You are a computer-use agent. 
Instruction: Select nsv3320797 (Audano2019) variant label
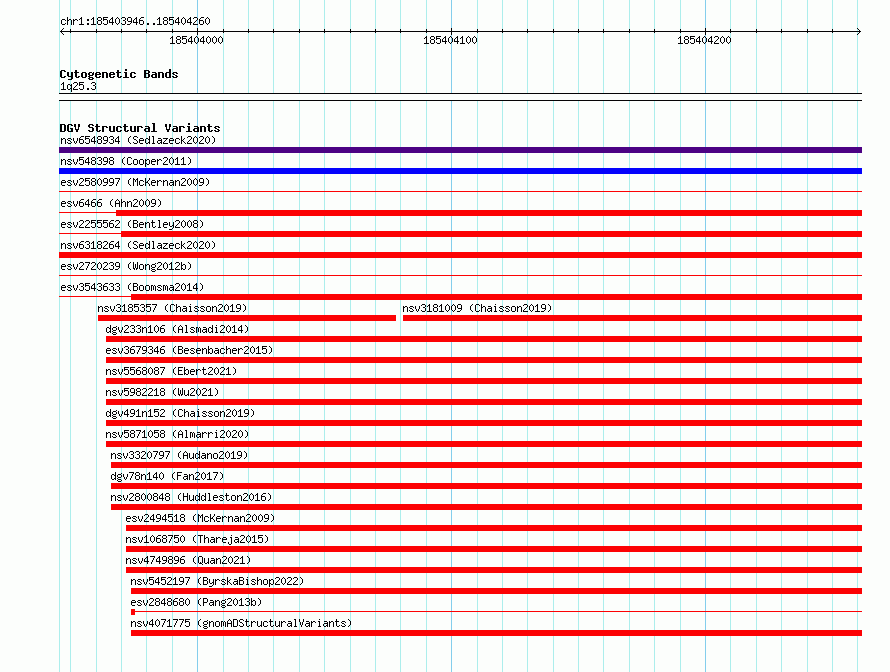tap(179, 455)
